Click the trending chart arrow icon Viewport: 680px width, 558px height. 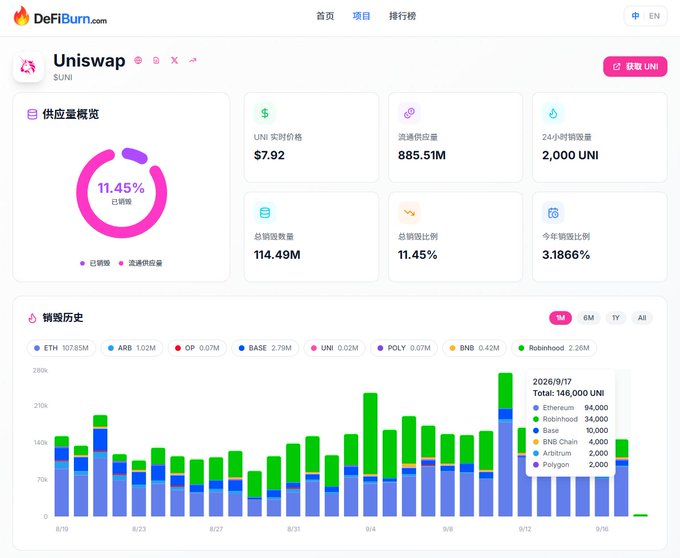coord(193,60)
